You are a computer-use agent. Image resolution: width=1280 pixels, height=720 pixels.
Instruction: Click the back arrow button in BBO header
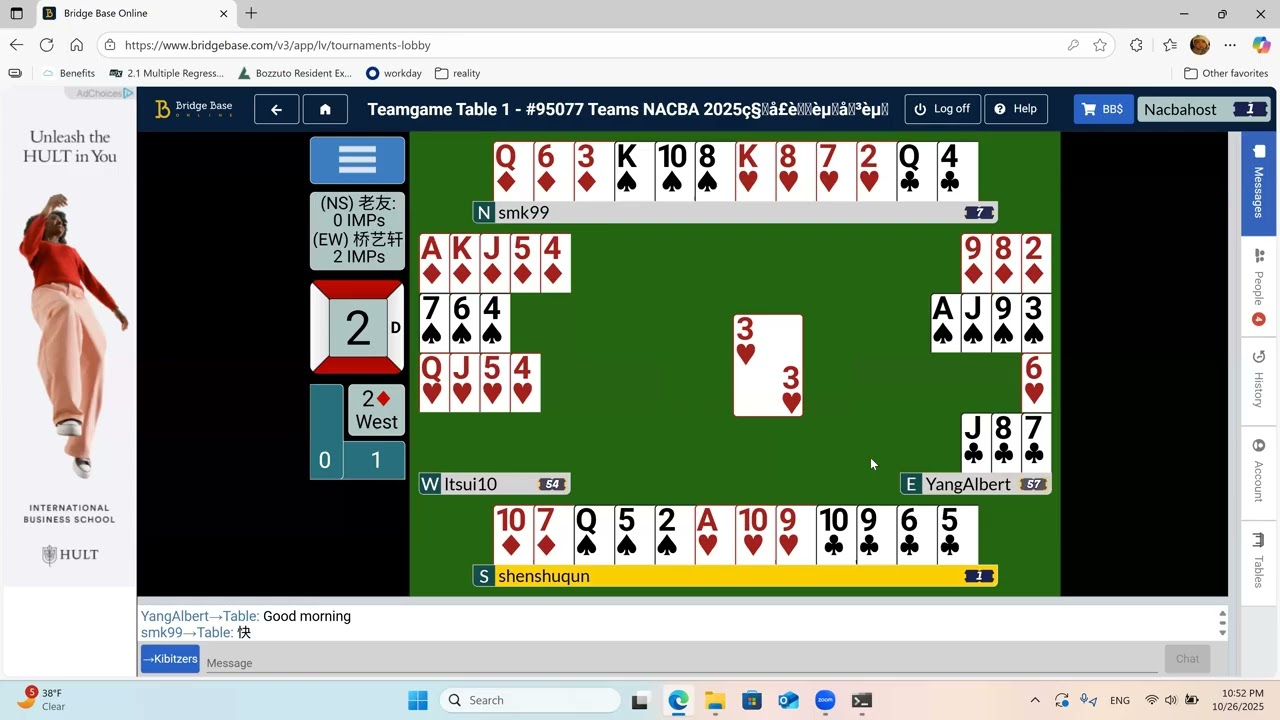276,109
